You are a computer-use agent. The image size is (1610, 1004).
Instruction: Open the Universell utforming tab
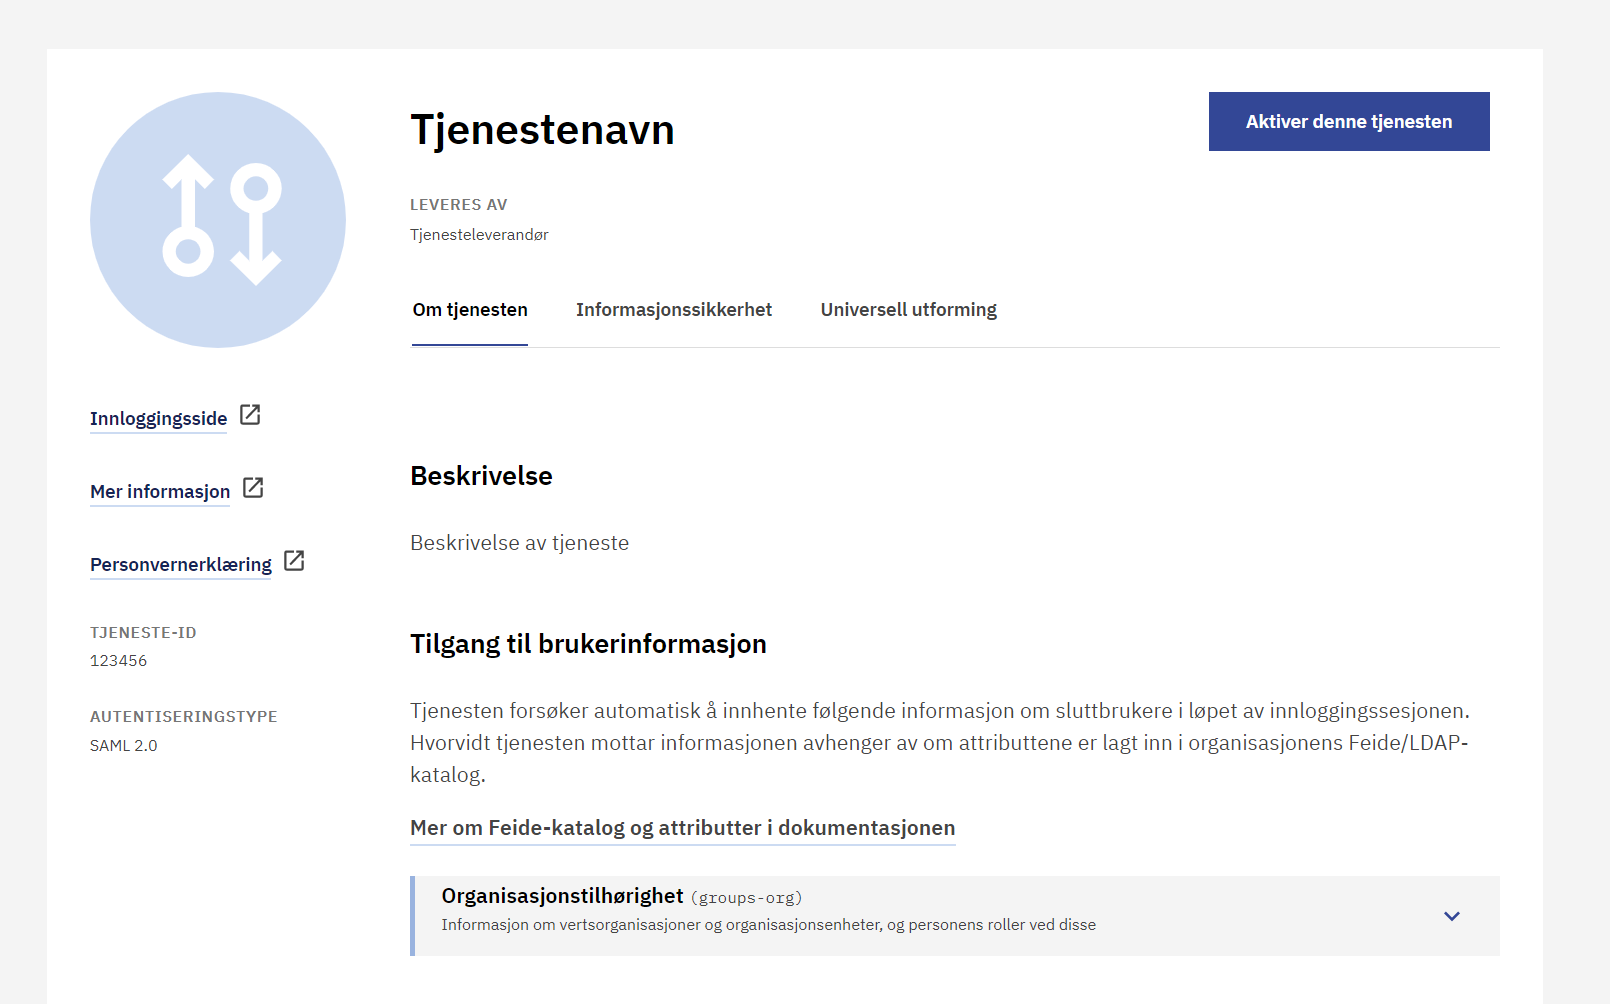click(908, 310)
